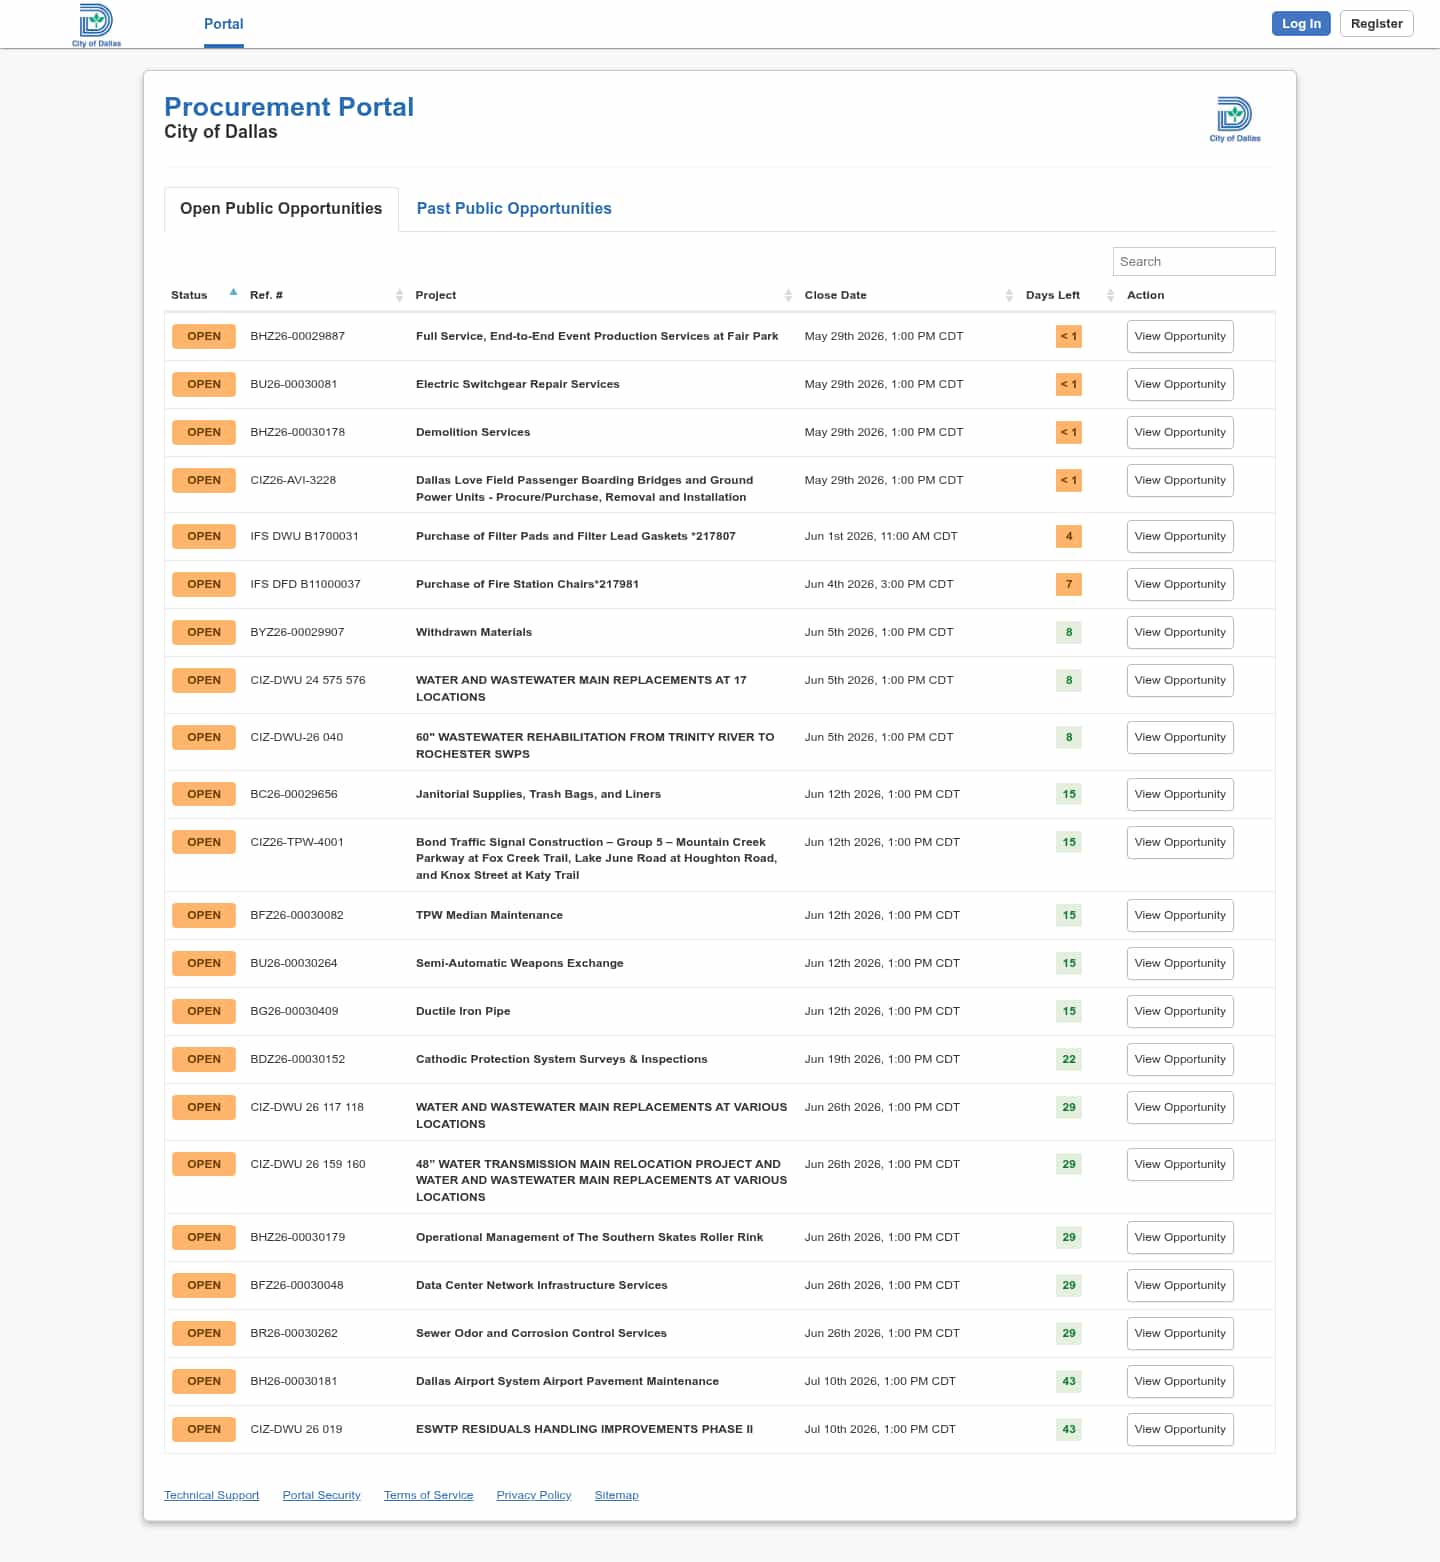View Opportunity for Fire Station Chairs
The image size is (1440, 1562).
point(1180,584)
